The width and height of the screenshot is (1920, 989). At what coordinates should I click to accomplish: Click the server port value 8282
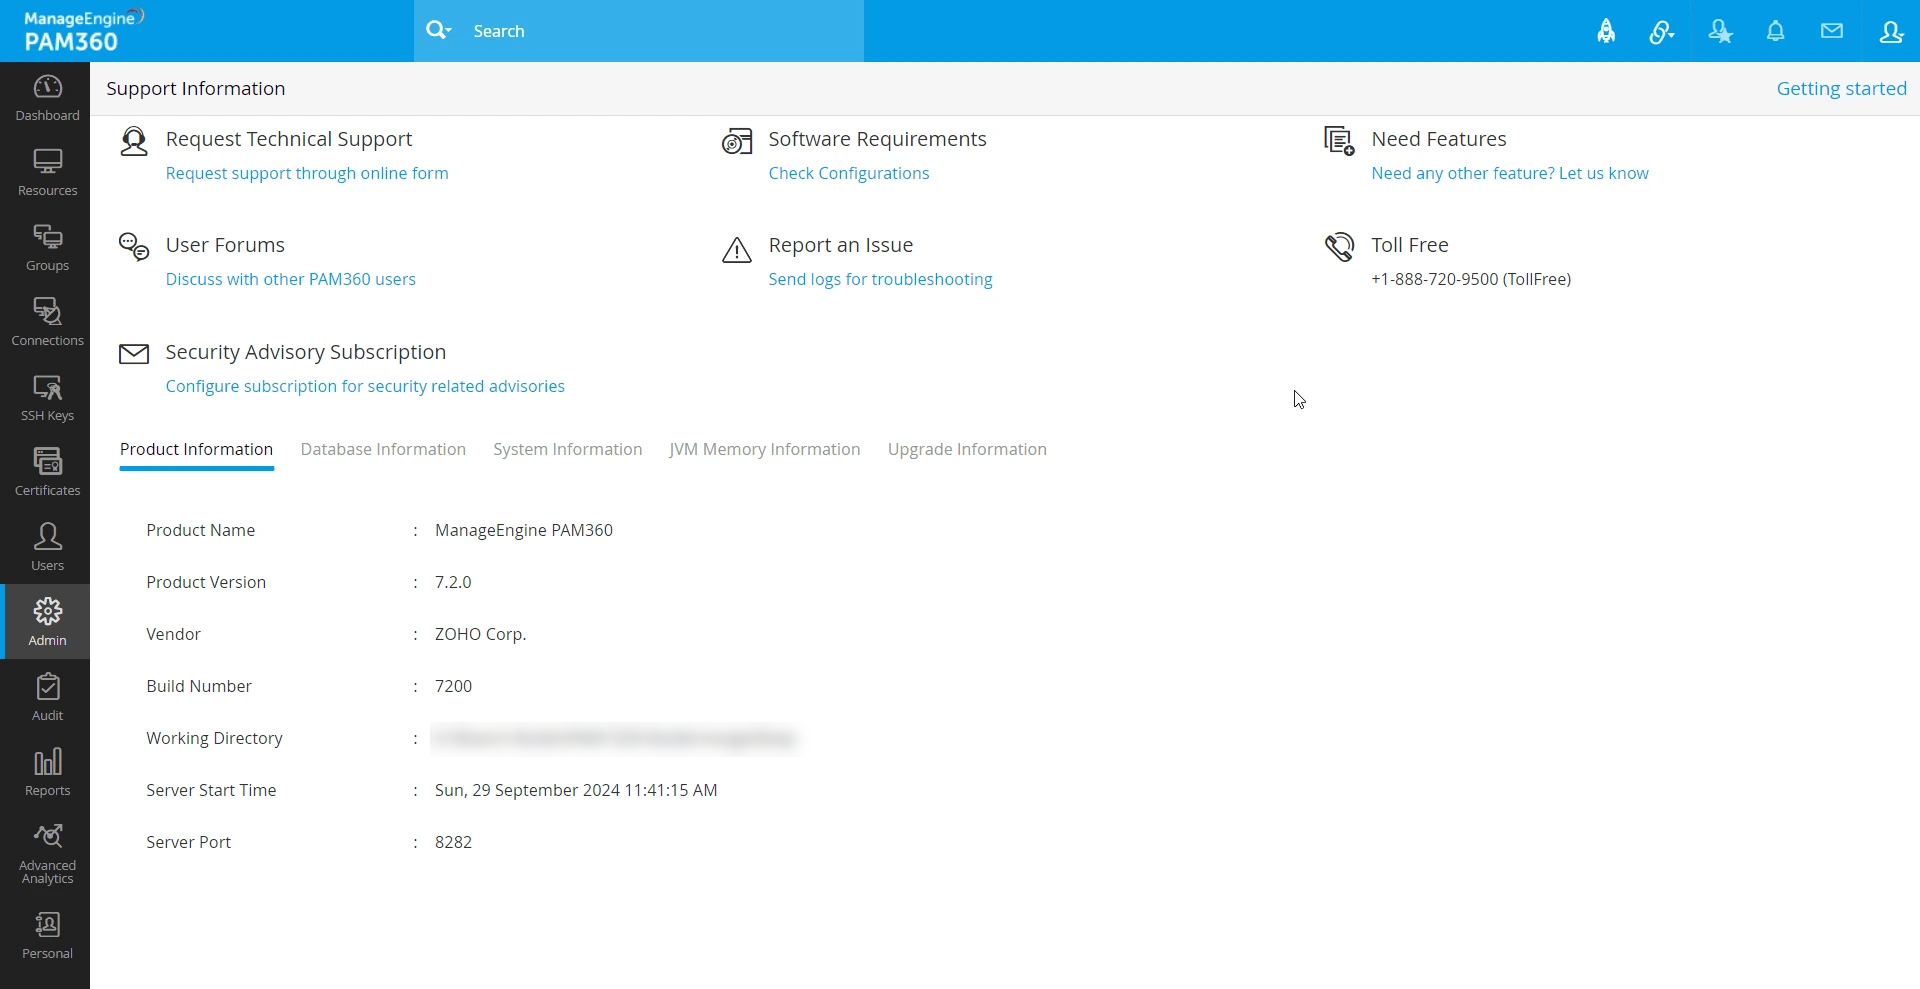click(x=453, y=843)
